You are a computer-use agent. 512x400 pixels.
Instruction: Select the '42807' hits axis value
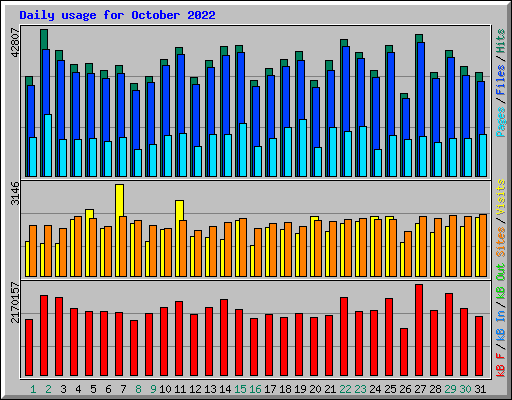pos(16,42)
